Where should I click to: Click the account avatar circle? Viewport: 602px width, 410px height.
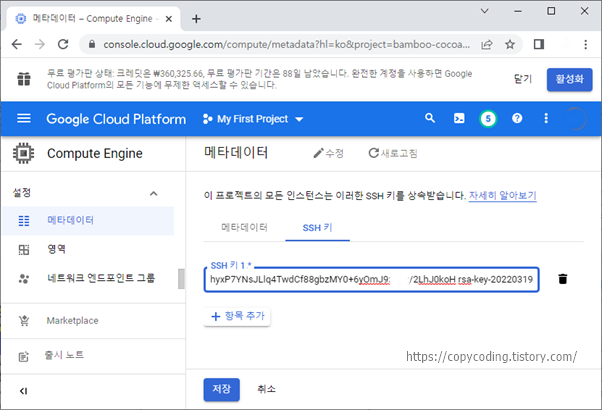point(575,119)
